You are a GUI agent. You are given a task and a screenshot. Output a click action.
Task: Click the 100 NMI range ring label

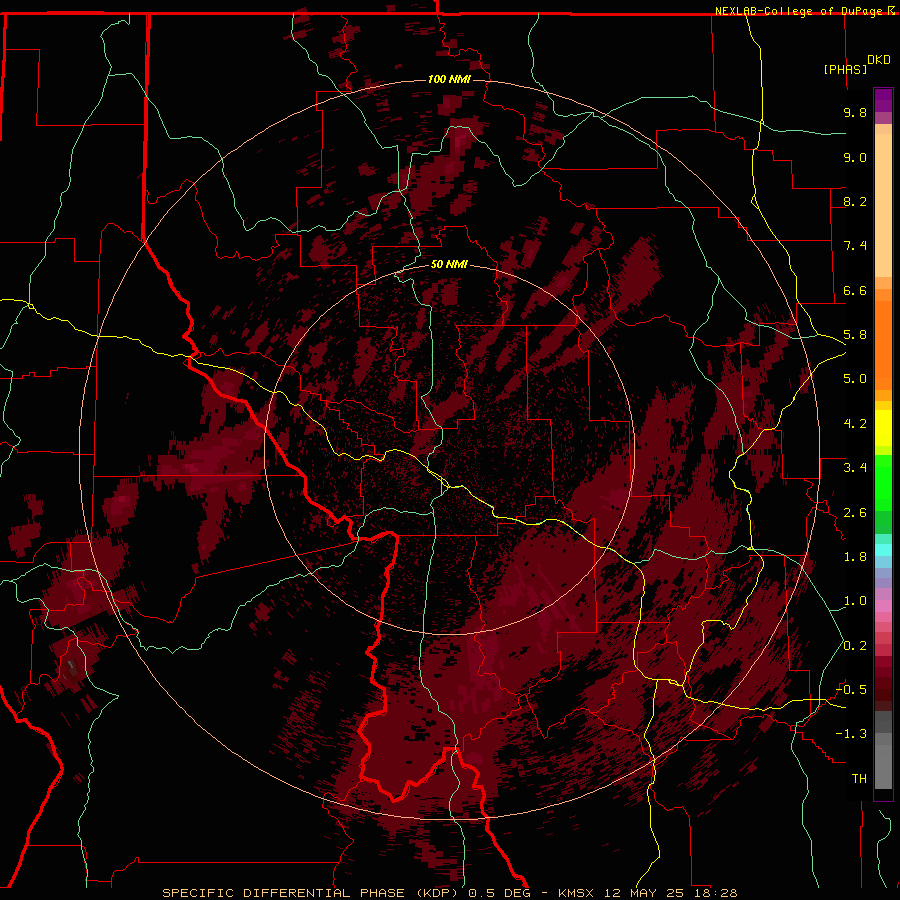(449, 79)
